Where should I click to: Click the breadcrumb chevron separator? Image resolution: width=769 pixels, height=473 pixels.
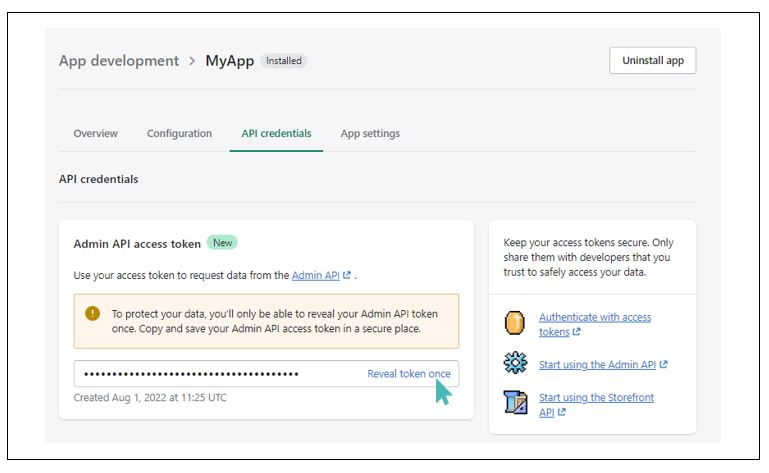click(192, 61)
